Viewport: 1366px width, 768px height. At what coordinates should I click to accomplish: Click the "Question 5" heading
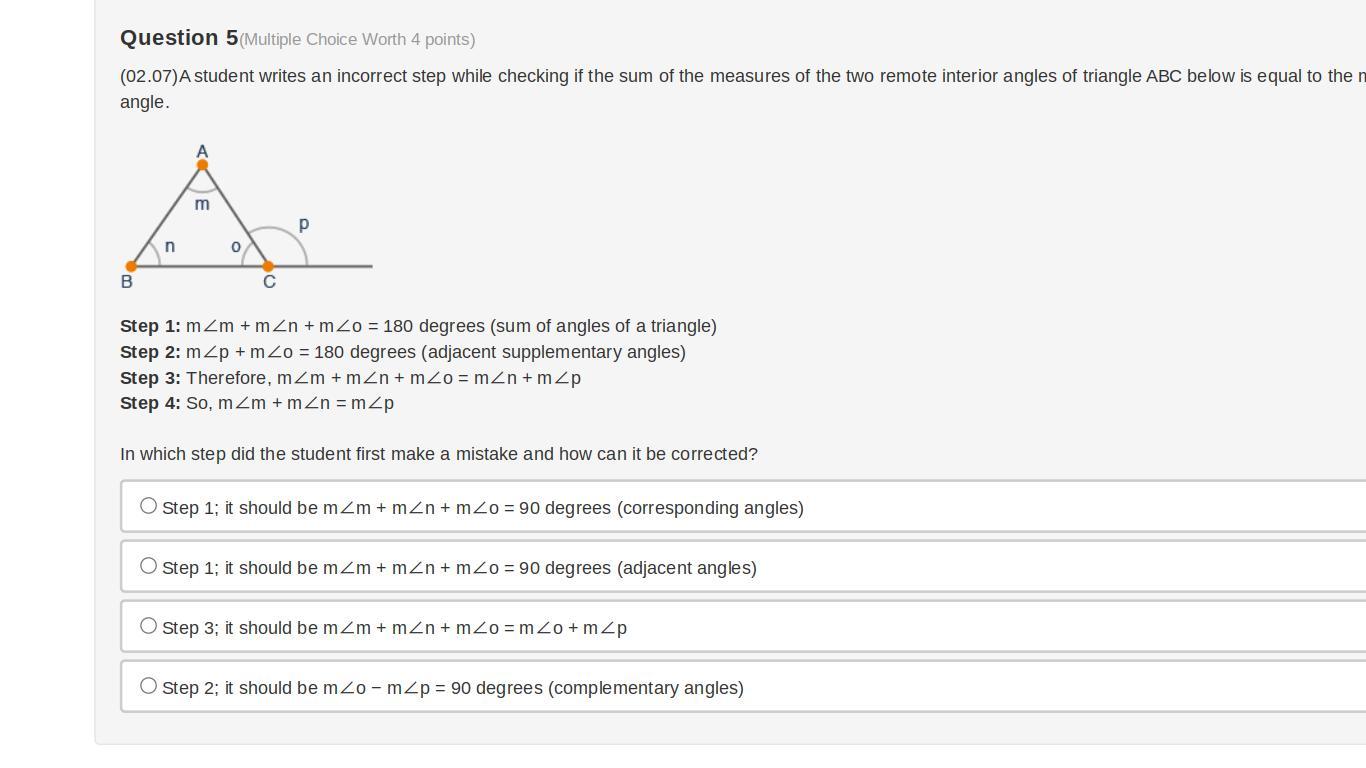pyautogui.click(x=179, y=38)
